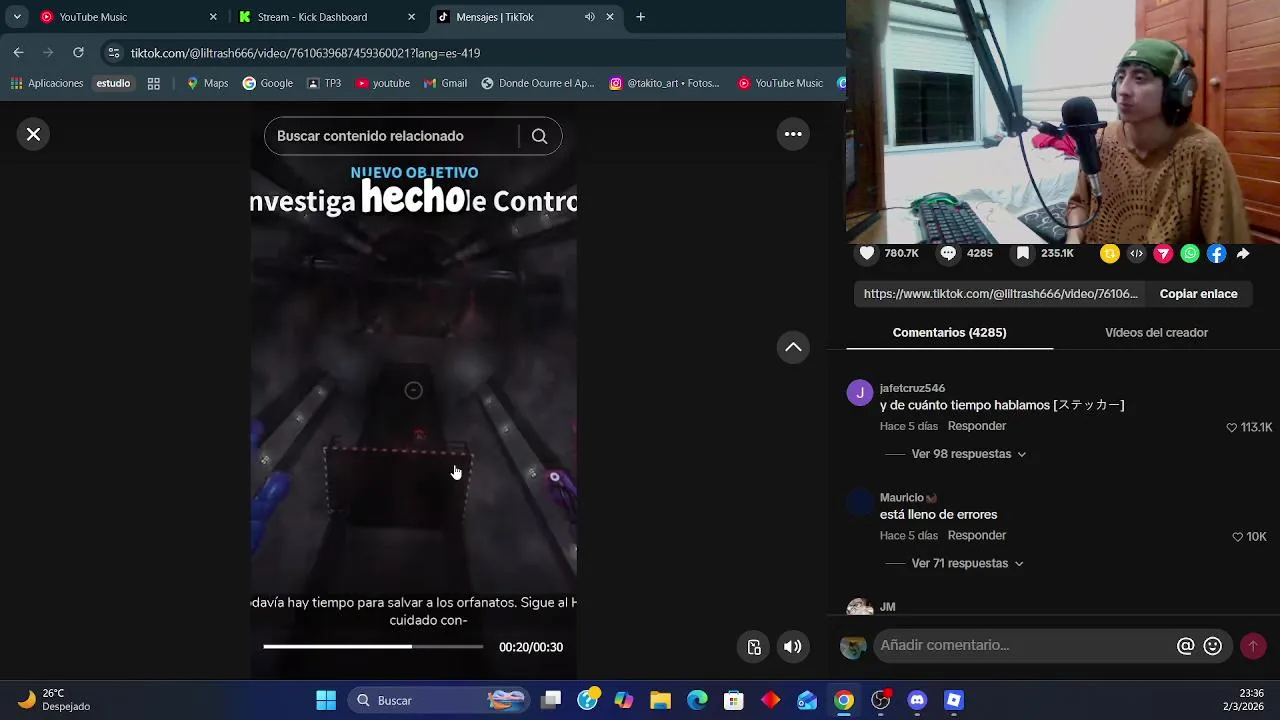The height and width of the screenshot is (720, 1280).
Task: Click the @ mention icon in comment box
Action: (1186, 646)
